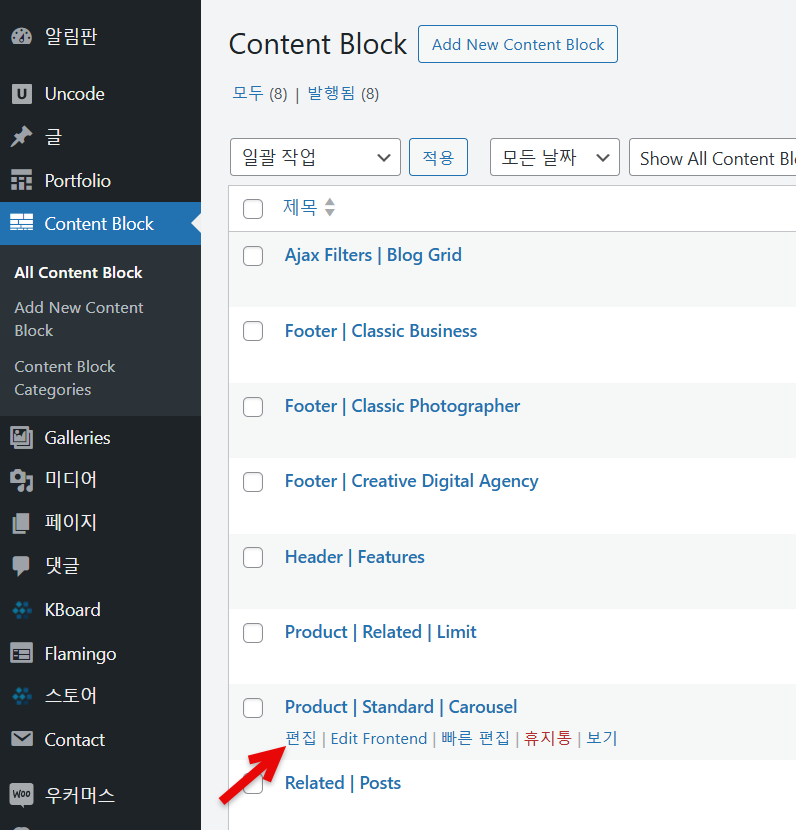This screenshot has height=830, width=796.
Task: Open Footer | Creative Digital Agency
Action: pyautogui.click(x=411, y=481)
